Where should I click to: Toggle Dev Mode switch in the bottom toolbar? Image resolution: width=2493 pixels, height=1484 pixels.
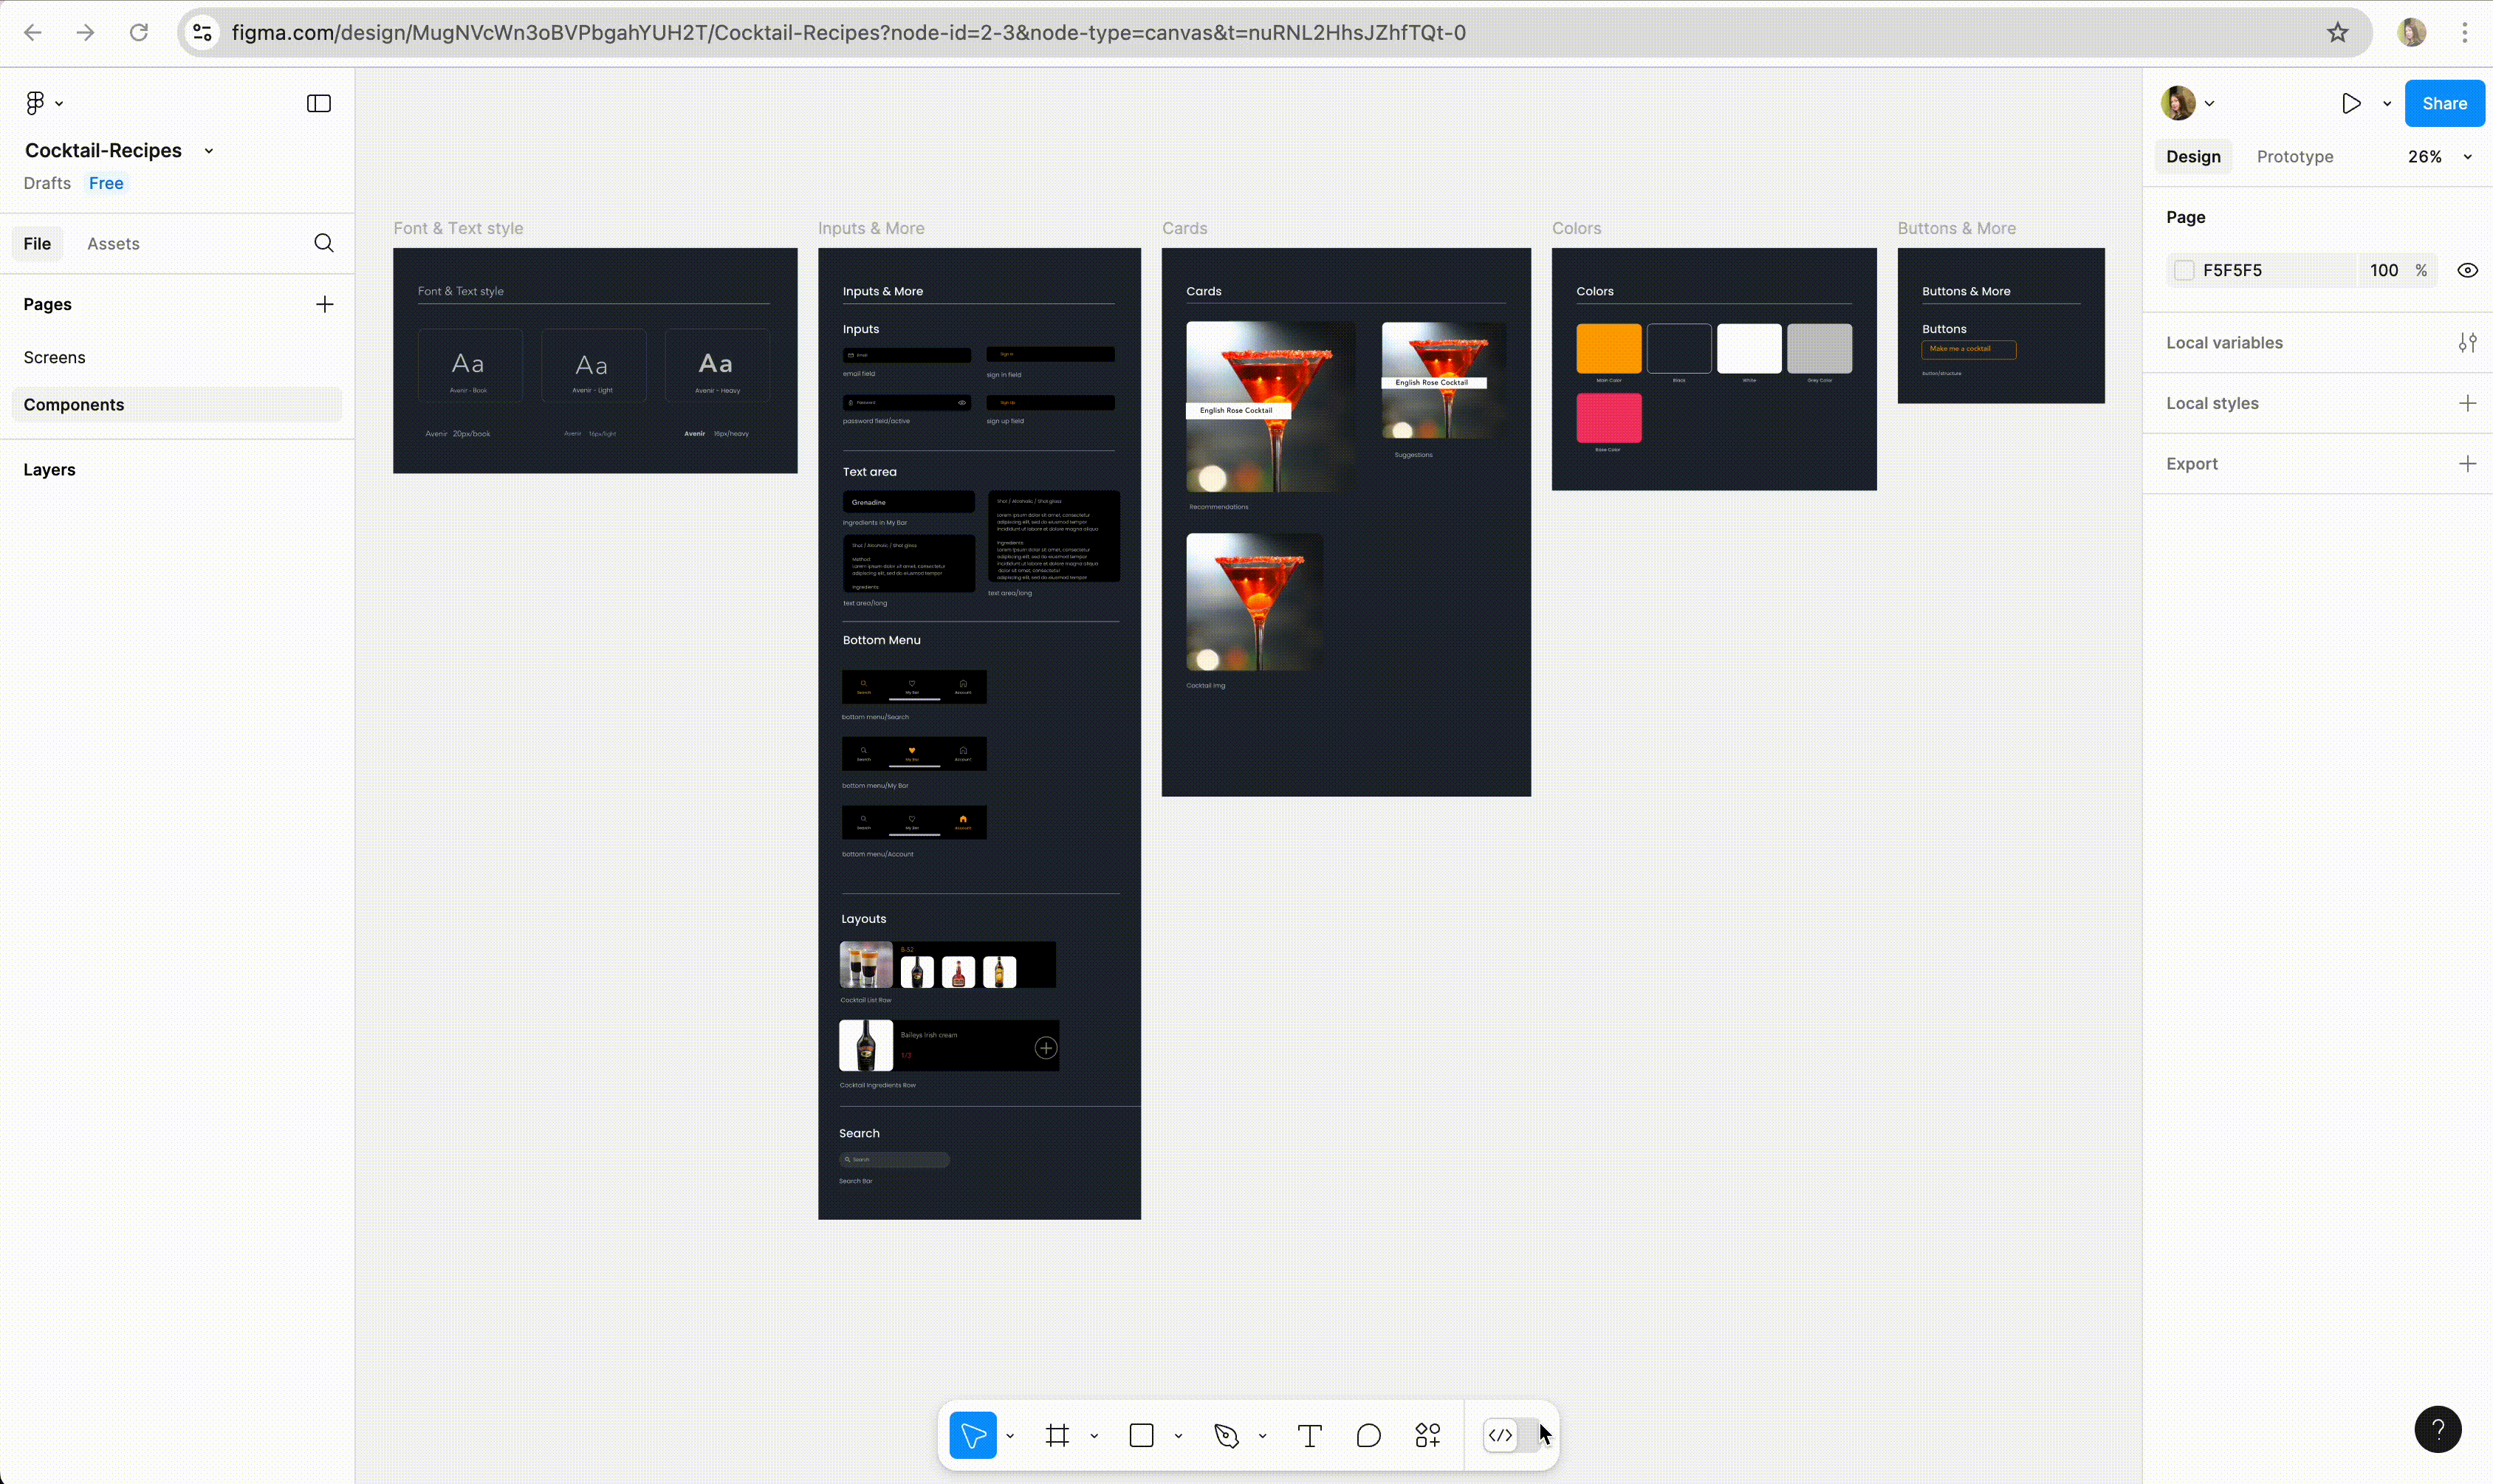[1511, 1436]
